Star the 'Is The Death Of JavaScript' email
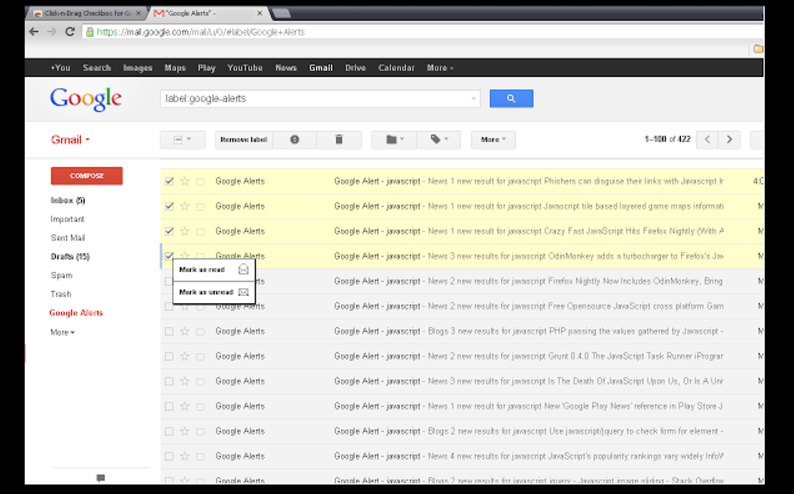Screen dimensions: 794x494 click(185, 381)
